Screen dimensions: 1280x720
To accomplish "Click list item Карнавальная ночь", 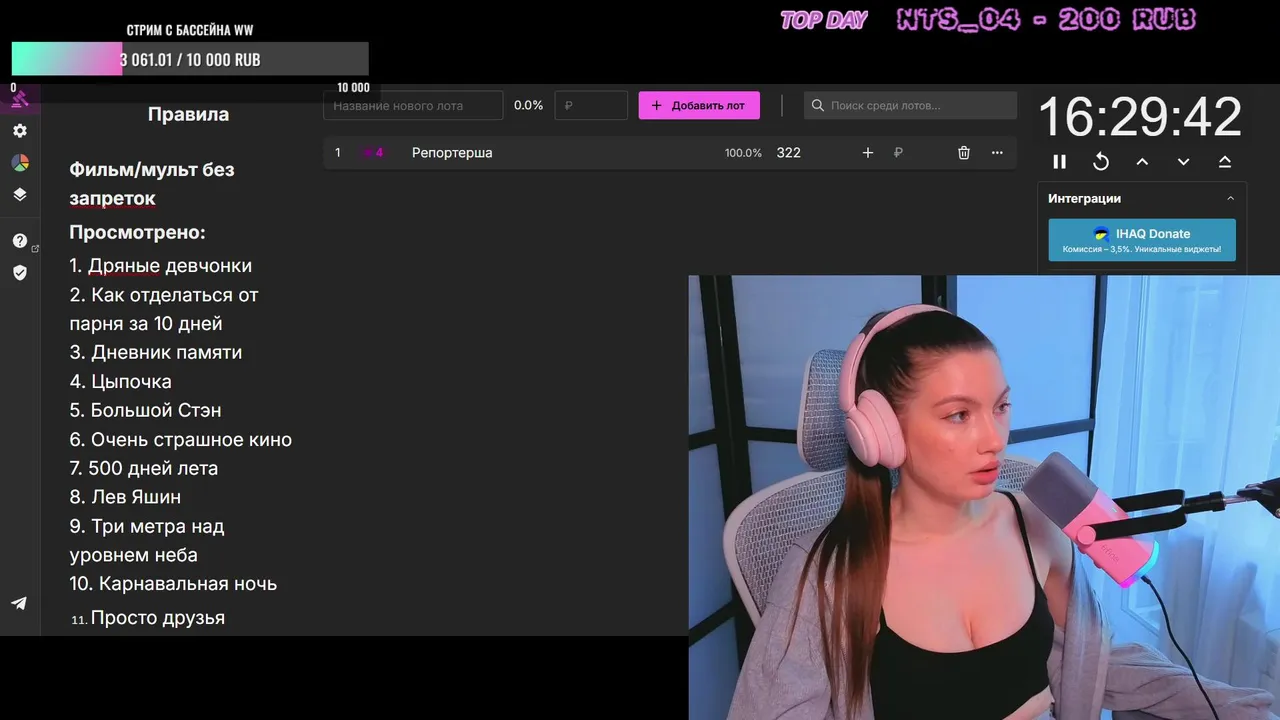I will point(173,584).
